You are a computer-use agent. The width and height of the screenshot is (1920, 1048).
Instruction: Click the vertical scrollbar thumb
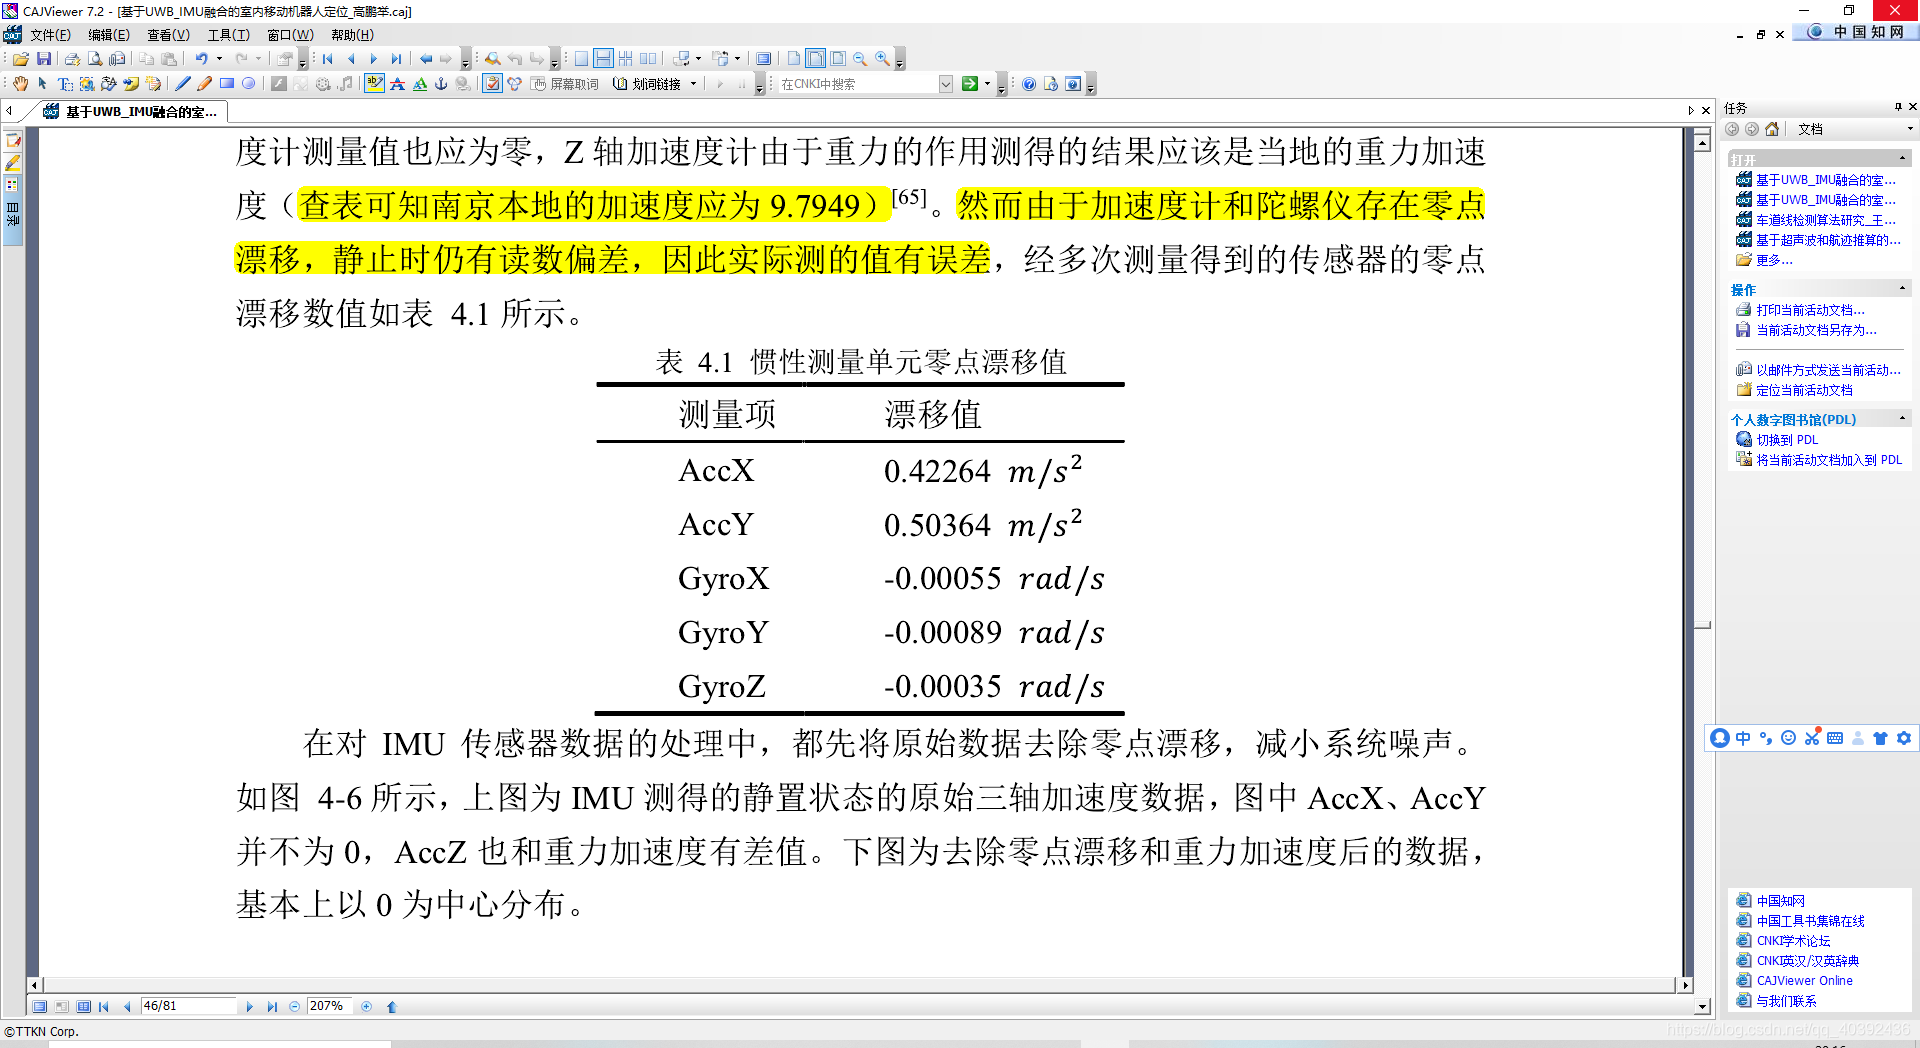tap(1702, 625)
